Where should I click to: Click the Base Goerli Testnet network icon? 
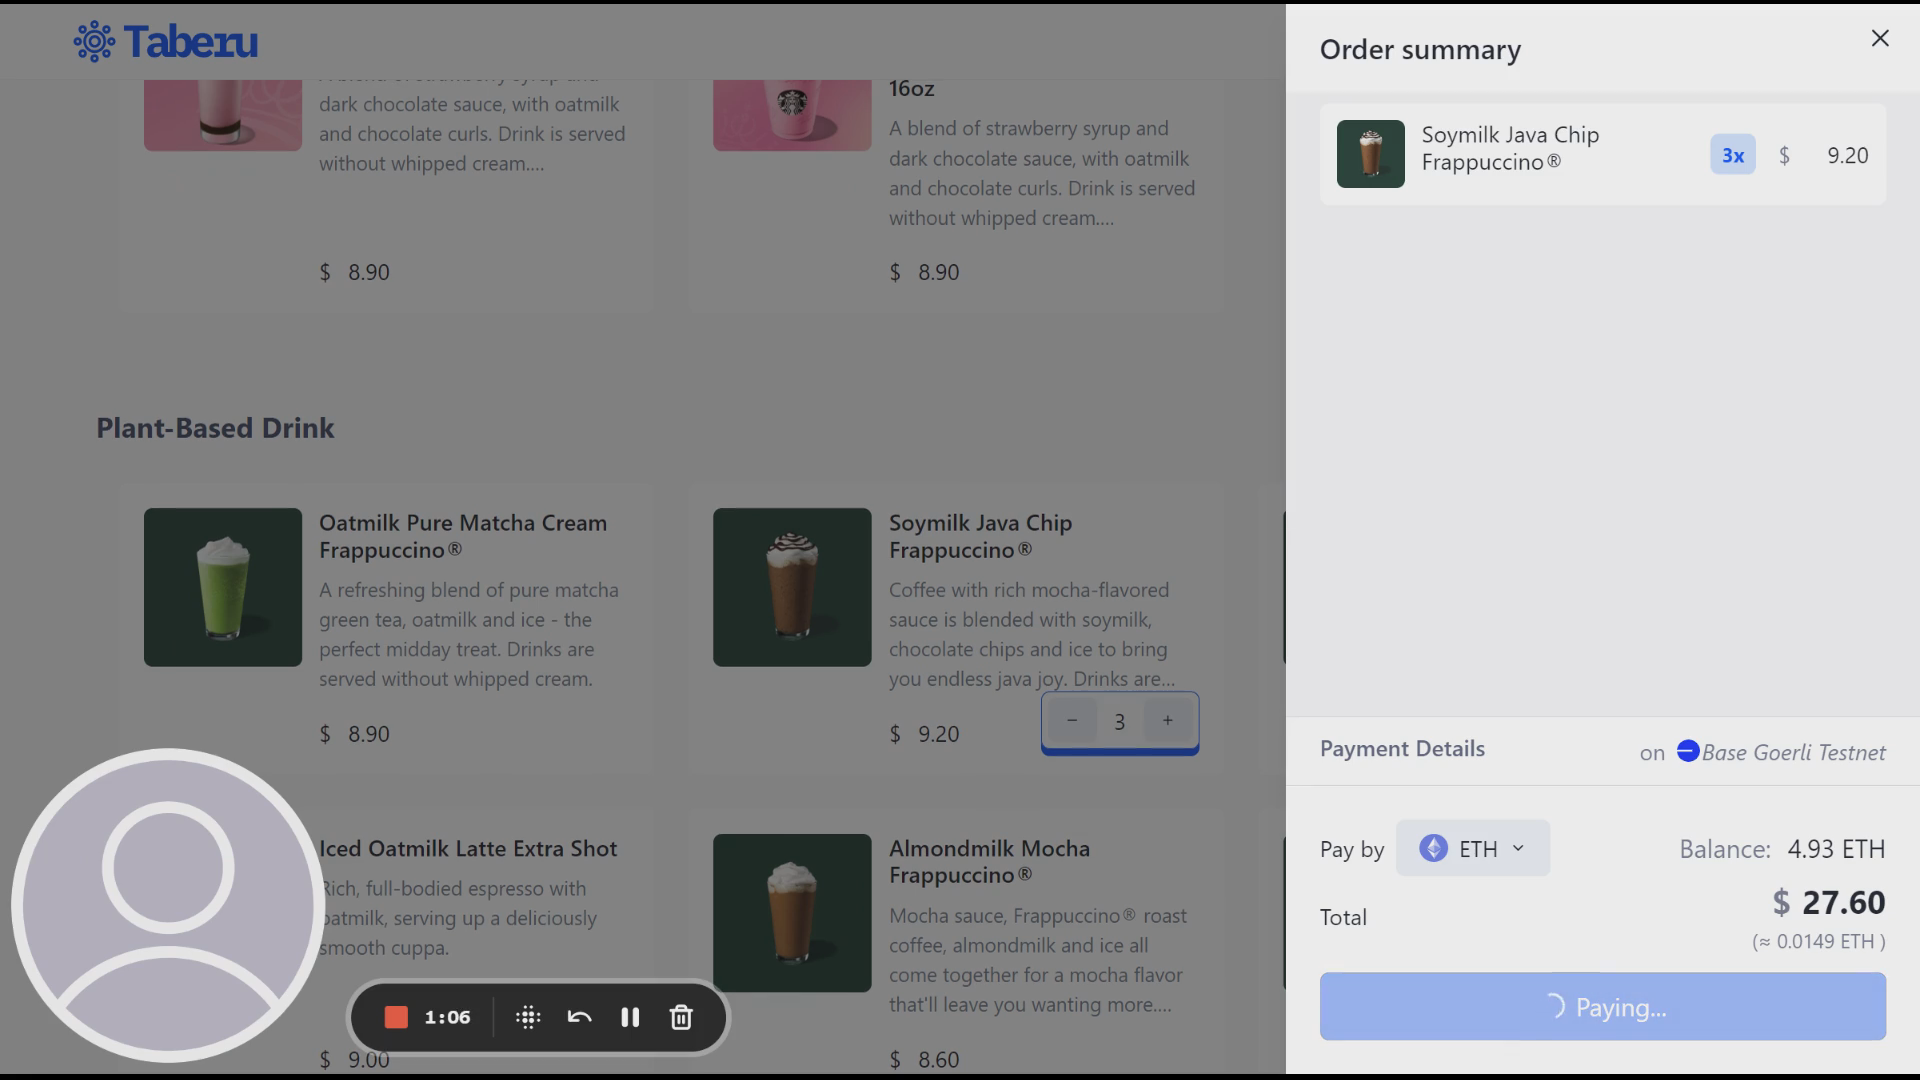pyautogui.click(x=1687, y=751)
